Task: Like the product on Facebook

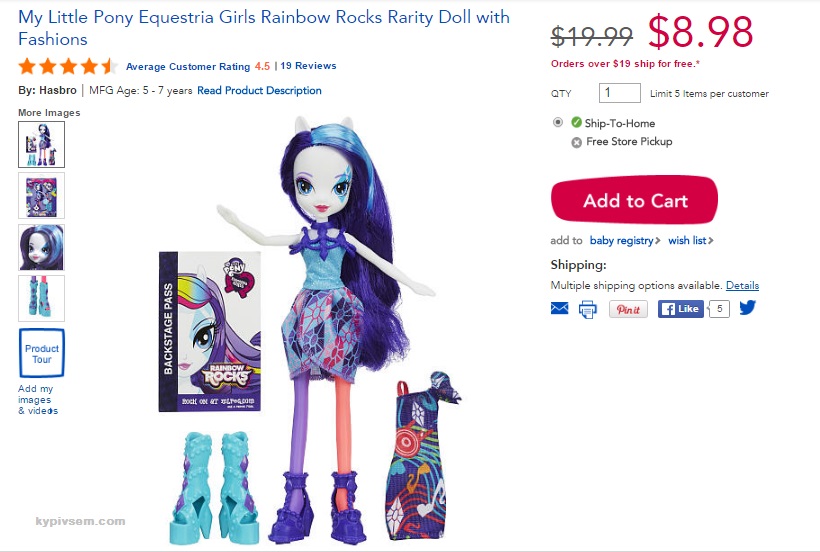Action: [680, 309]
